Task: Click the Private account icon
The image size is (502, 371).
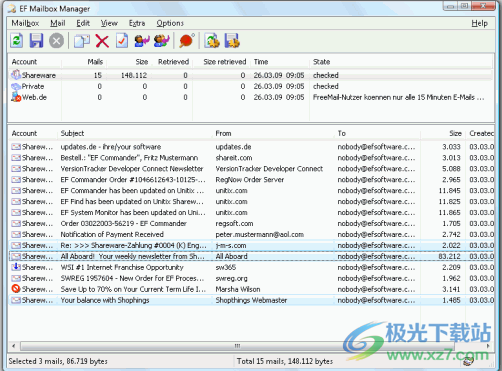Action: pos(16,86)
